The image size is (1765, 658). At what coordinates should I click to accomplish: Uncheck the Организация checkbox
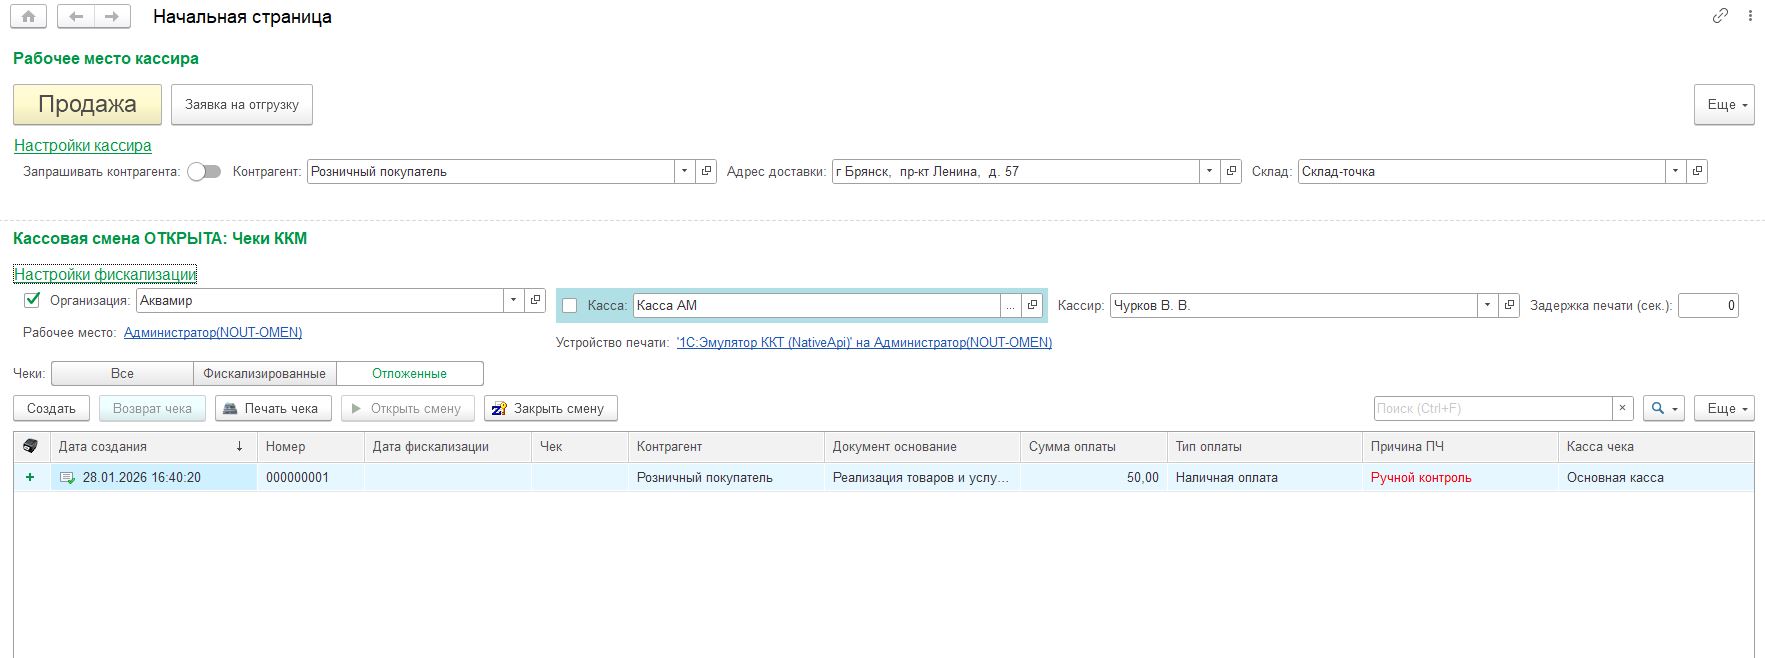click(x=32, y=300)
